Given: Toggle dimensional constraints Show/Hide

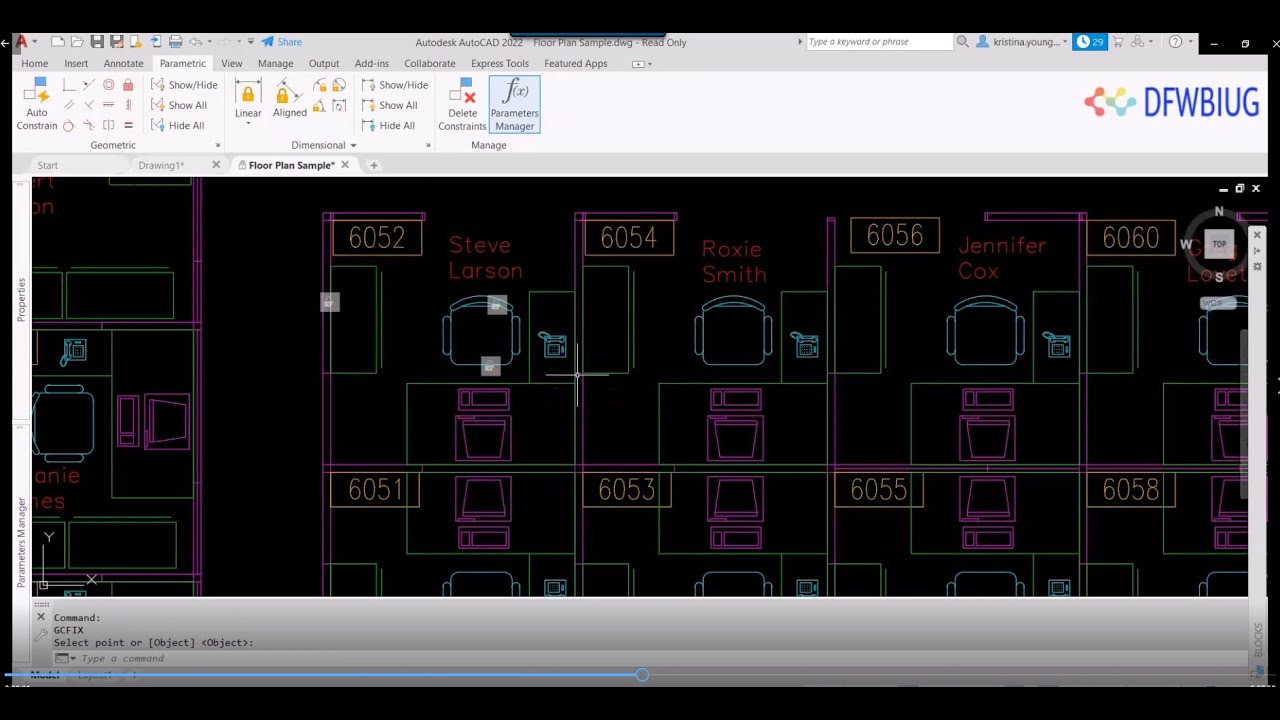Looking at the screenshot, I should 395,85.
